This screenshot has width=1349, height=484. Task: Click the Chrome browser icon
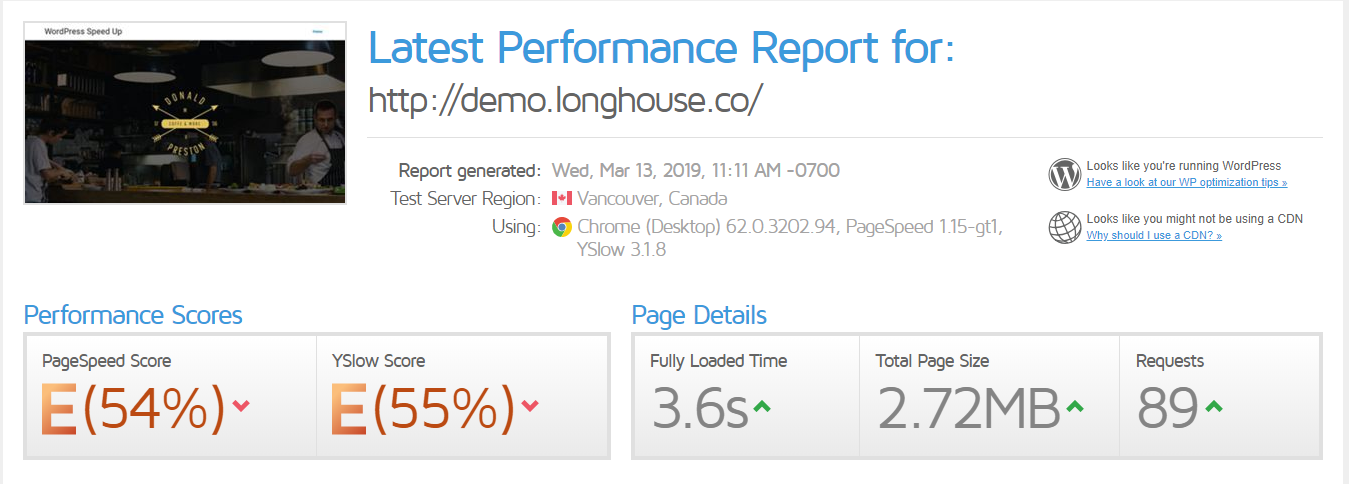click(x=562, y=227)
